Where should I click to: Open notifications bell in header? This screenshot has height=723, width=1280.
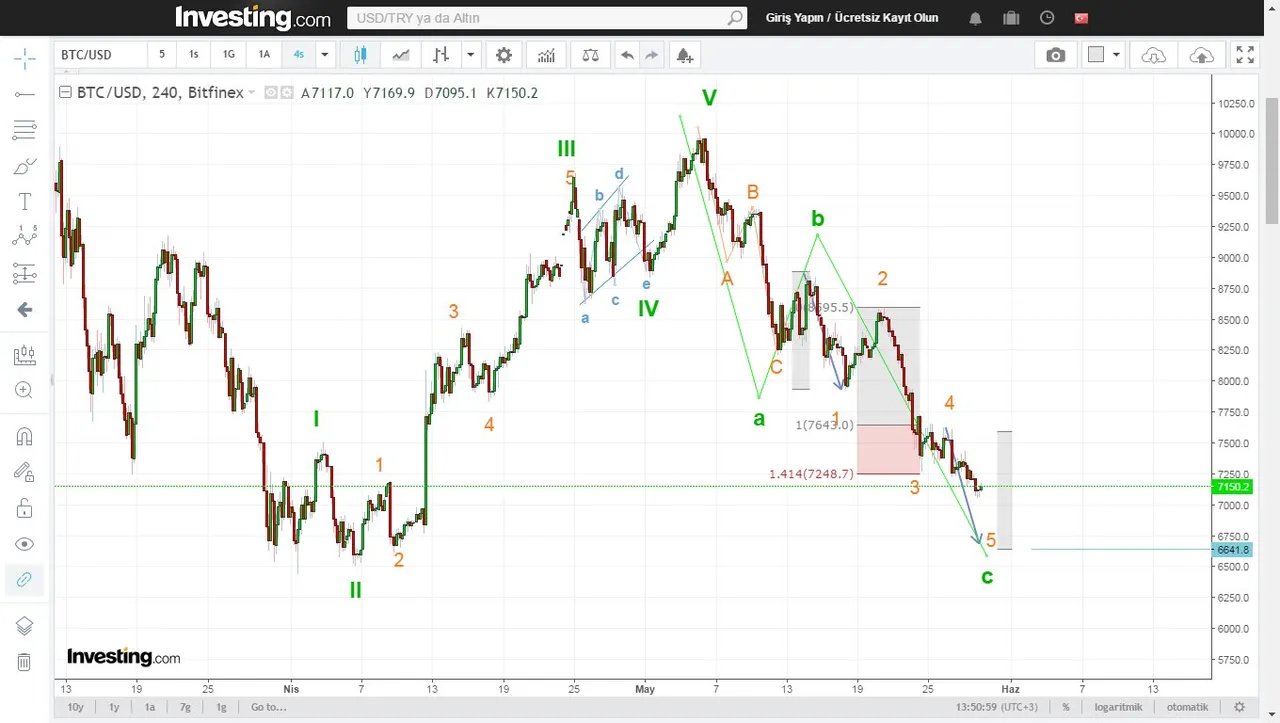[976, 18]
